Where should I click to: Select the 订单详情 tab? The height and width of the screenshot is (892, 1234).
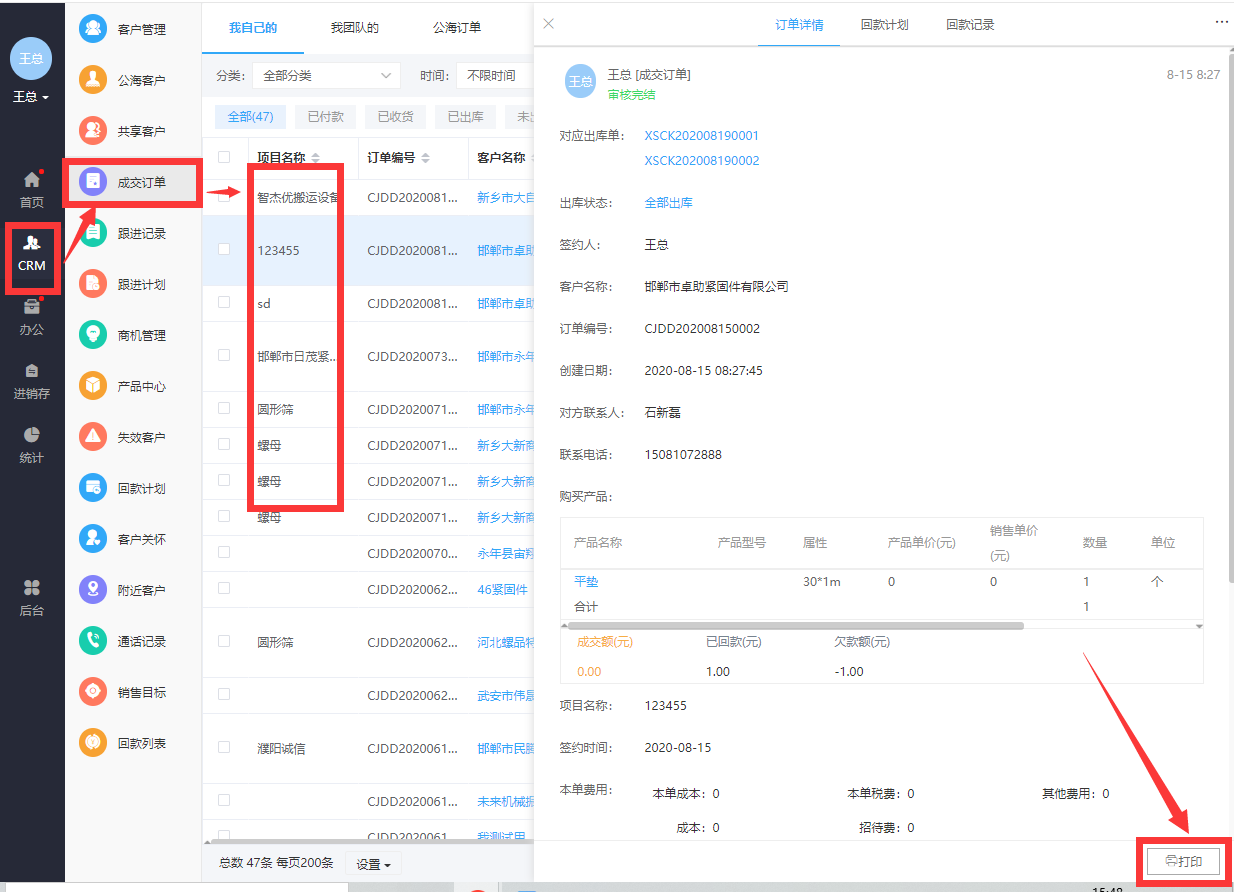pos(800,25)
